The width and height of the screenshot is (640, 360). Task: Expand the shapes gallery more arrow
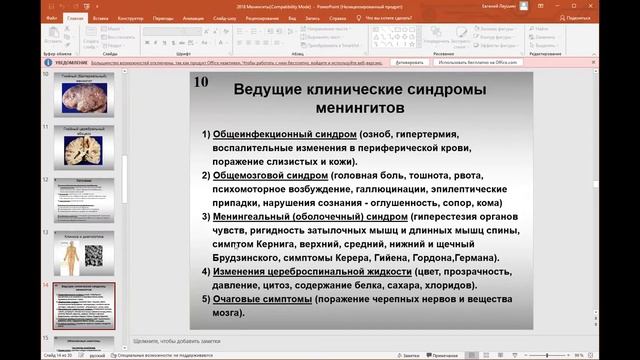point(419,45)
